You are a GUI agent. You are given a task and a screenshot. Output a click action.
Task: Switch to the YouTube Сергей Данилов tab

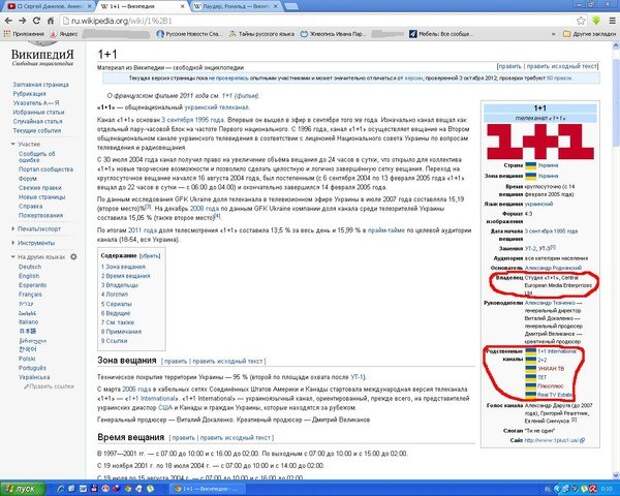pyautogui.click(x=47, y=6)
